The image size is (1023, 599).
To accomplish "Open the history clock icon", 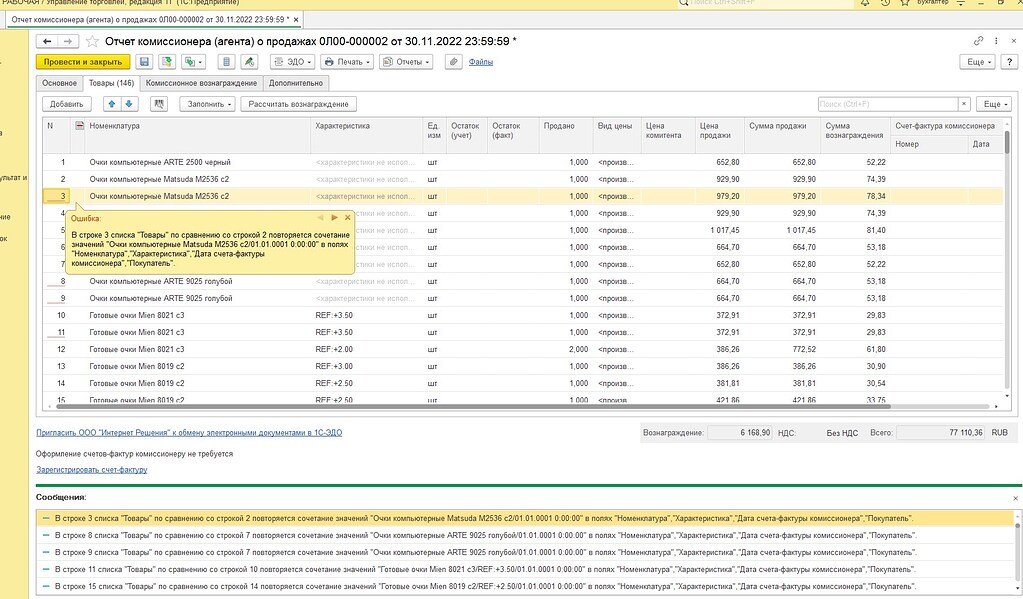I will click(x=885, y=3).
